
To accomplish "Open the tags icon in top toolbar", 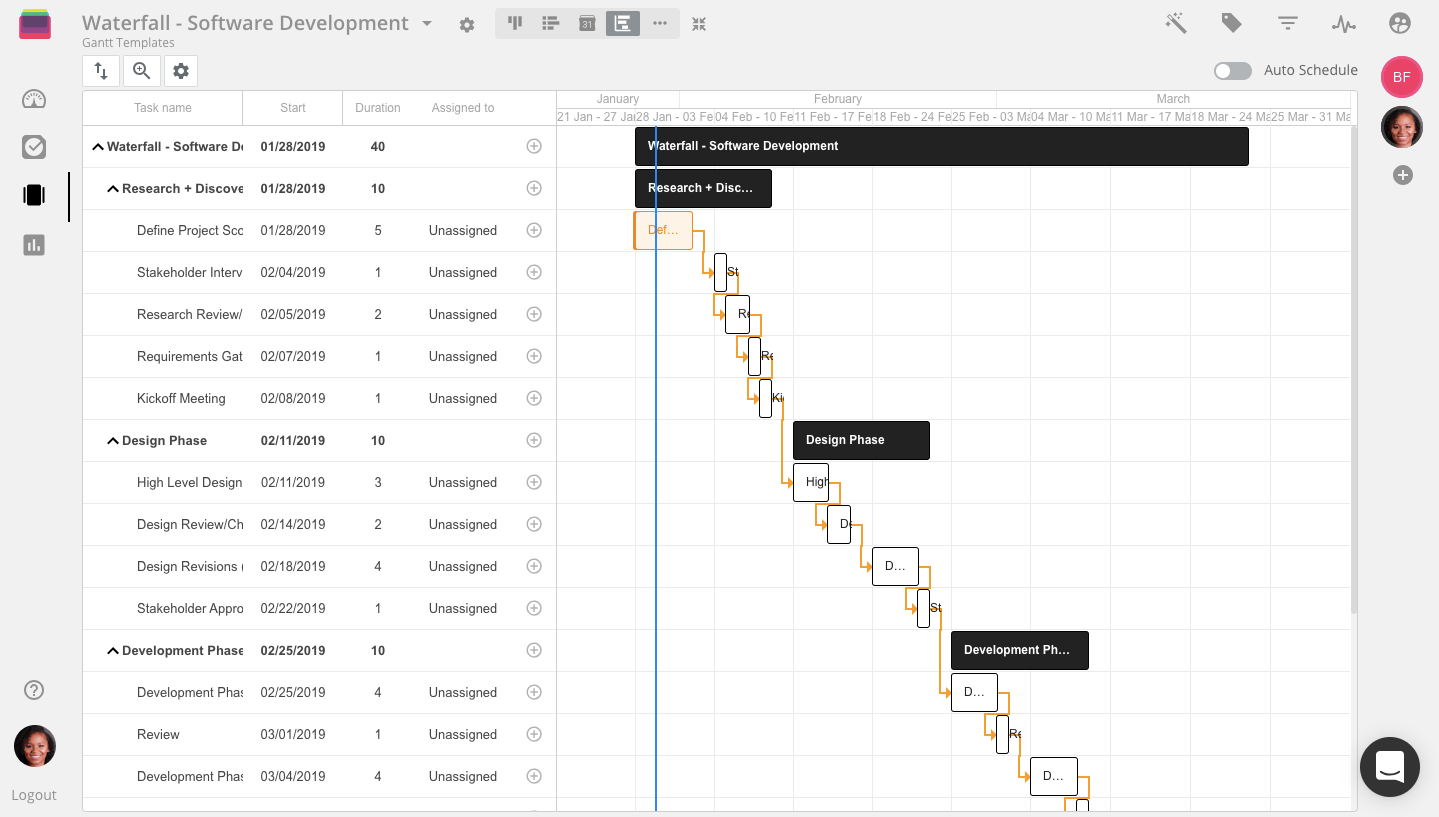I will [1232, 24].
